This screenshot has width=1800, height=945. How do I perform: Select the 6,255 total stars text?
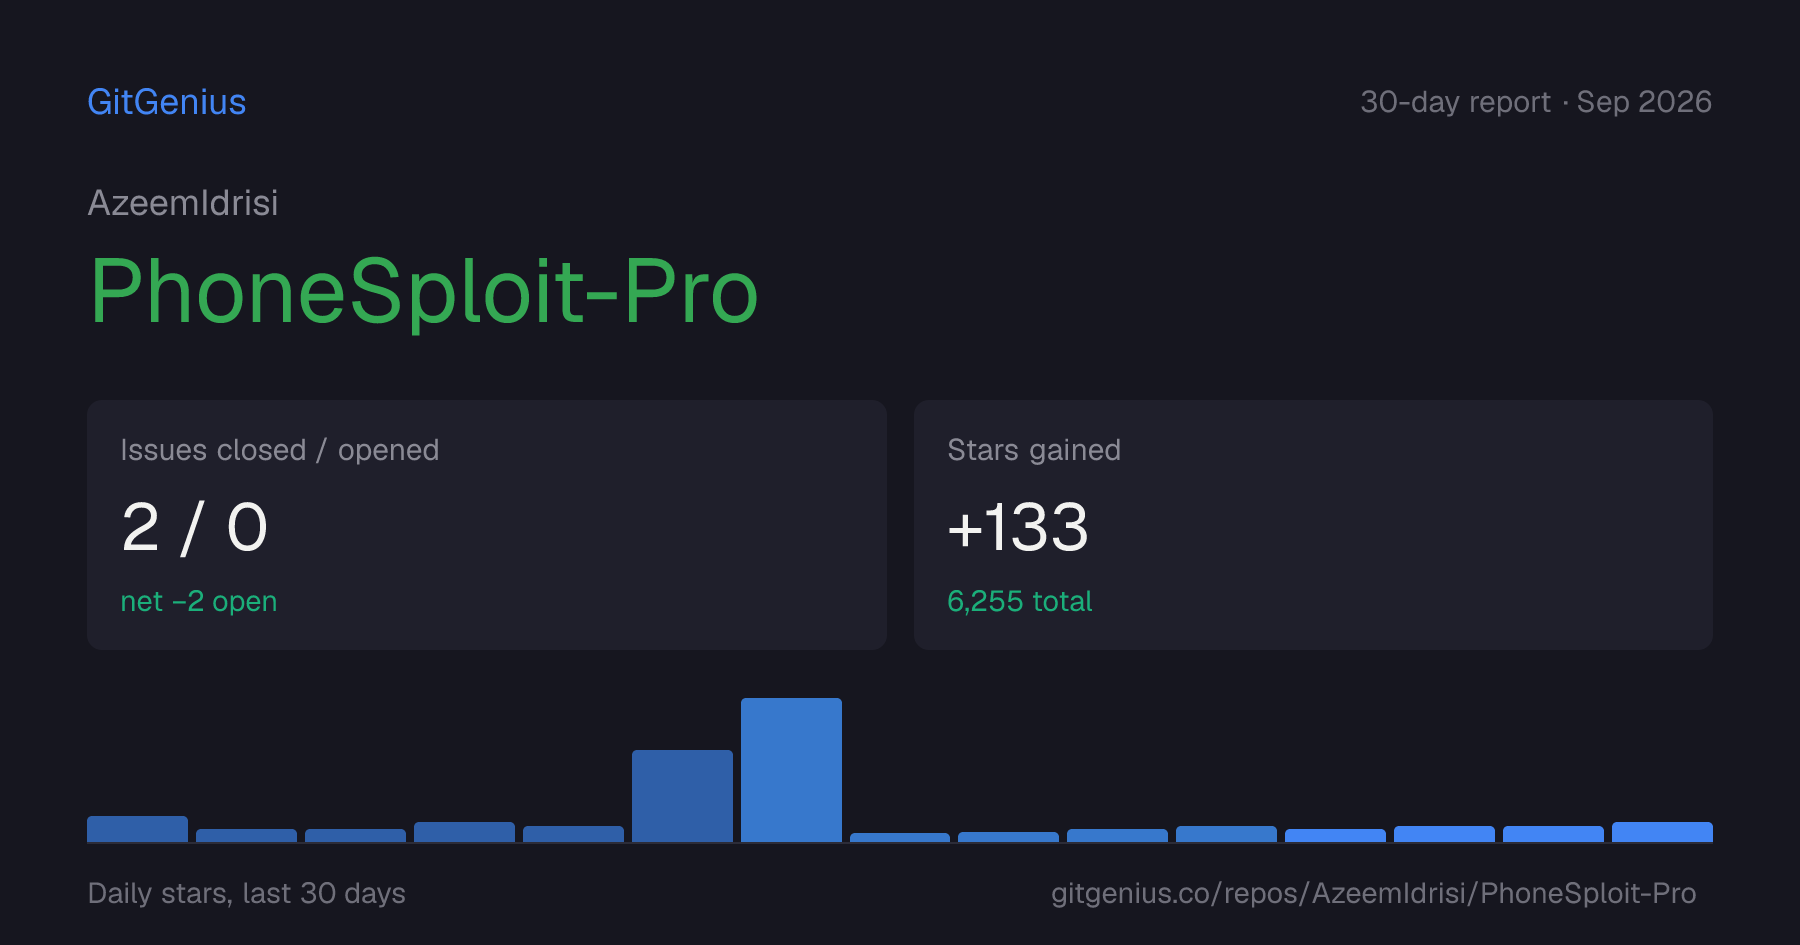pos(1019,601)
